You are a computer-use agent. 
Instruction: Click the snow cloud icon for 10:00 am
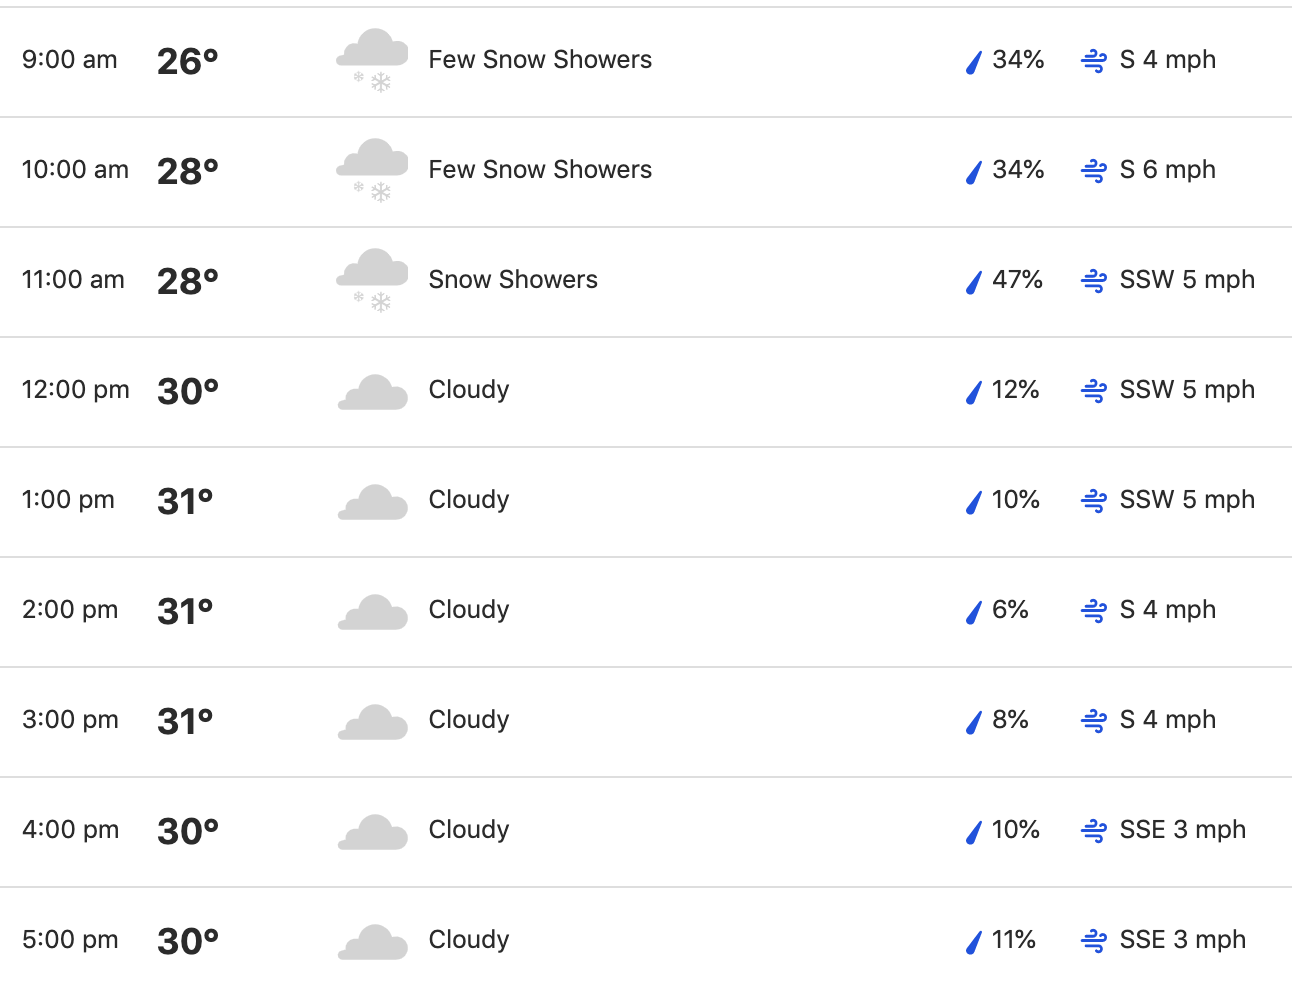coord(372,171)
